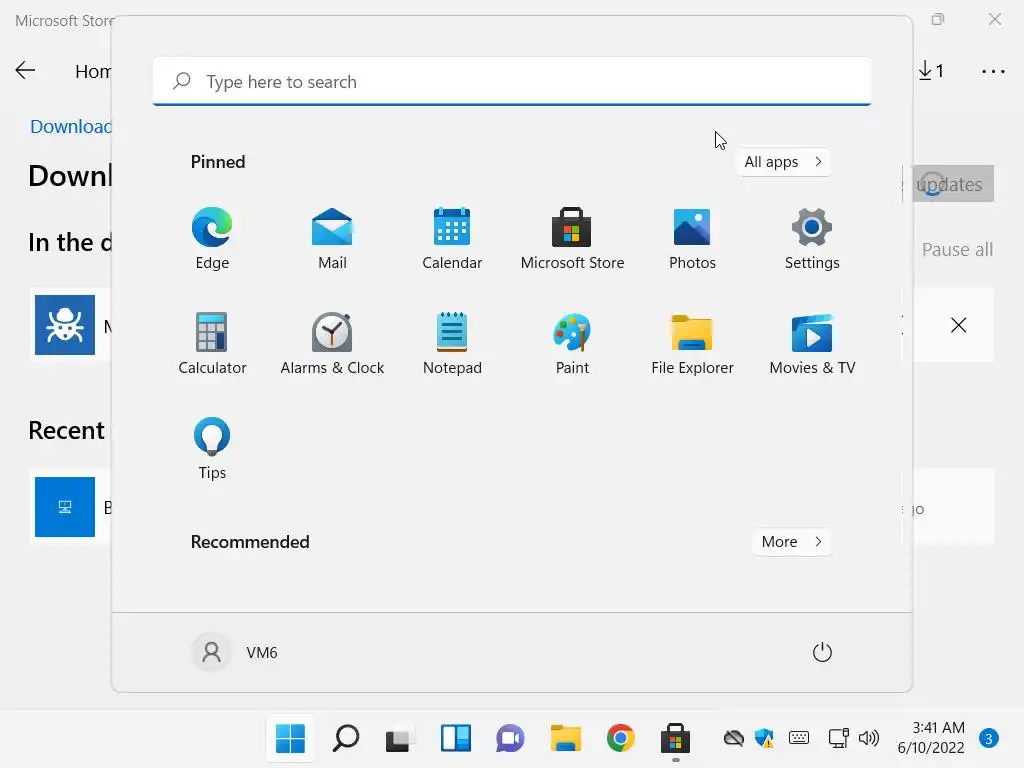
Task: Open the clock showing 3:41 AM
Action: (931, 738)
